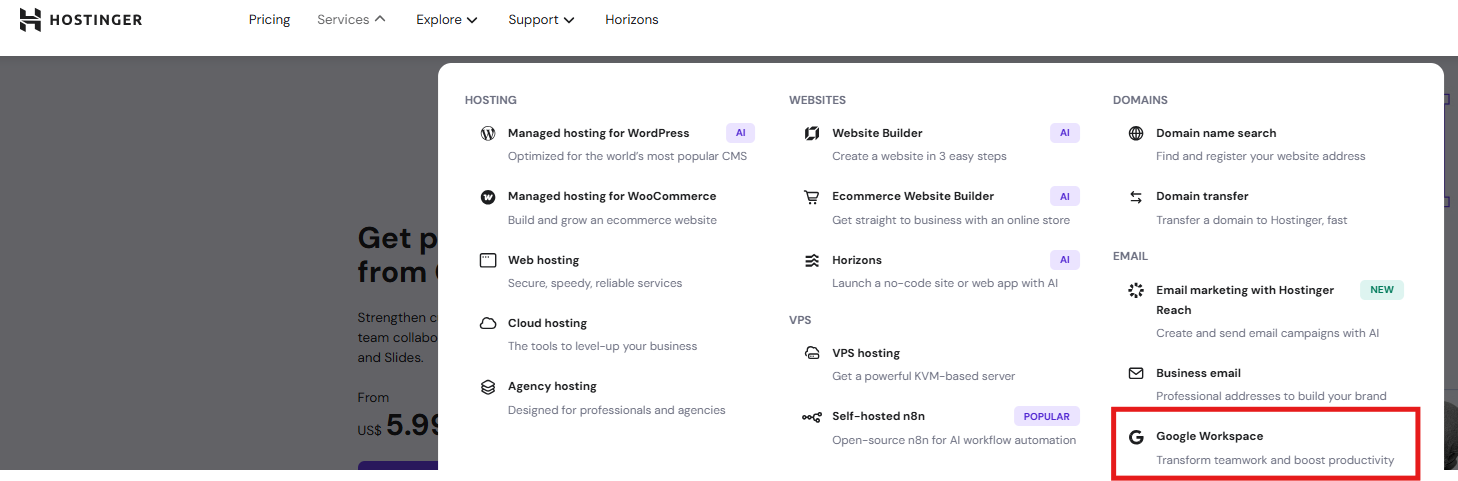The height and width of the screenshot is (481, 1458).
Task: Click the NEW badge beside Email marketing
Action: [x=1382, y=290]
